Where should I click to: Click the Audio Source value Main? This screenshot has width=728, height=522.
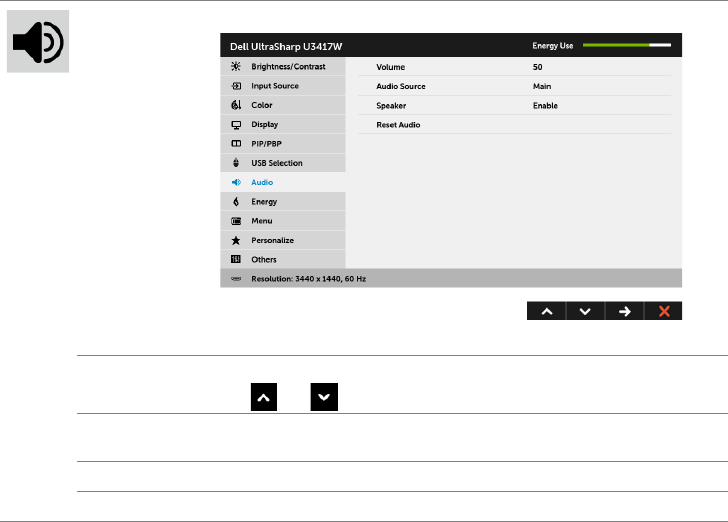tap(542, 86)
